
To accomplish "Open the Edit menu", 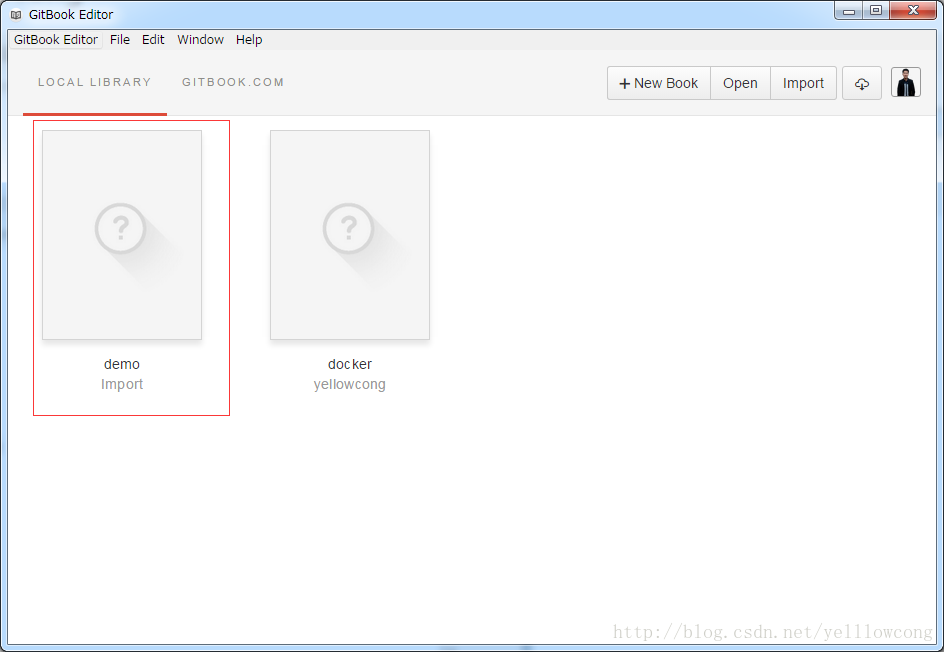I will [x=153, y=40].
